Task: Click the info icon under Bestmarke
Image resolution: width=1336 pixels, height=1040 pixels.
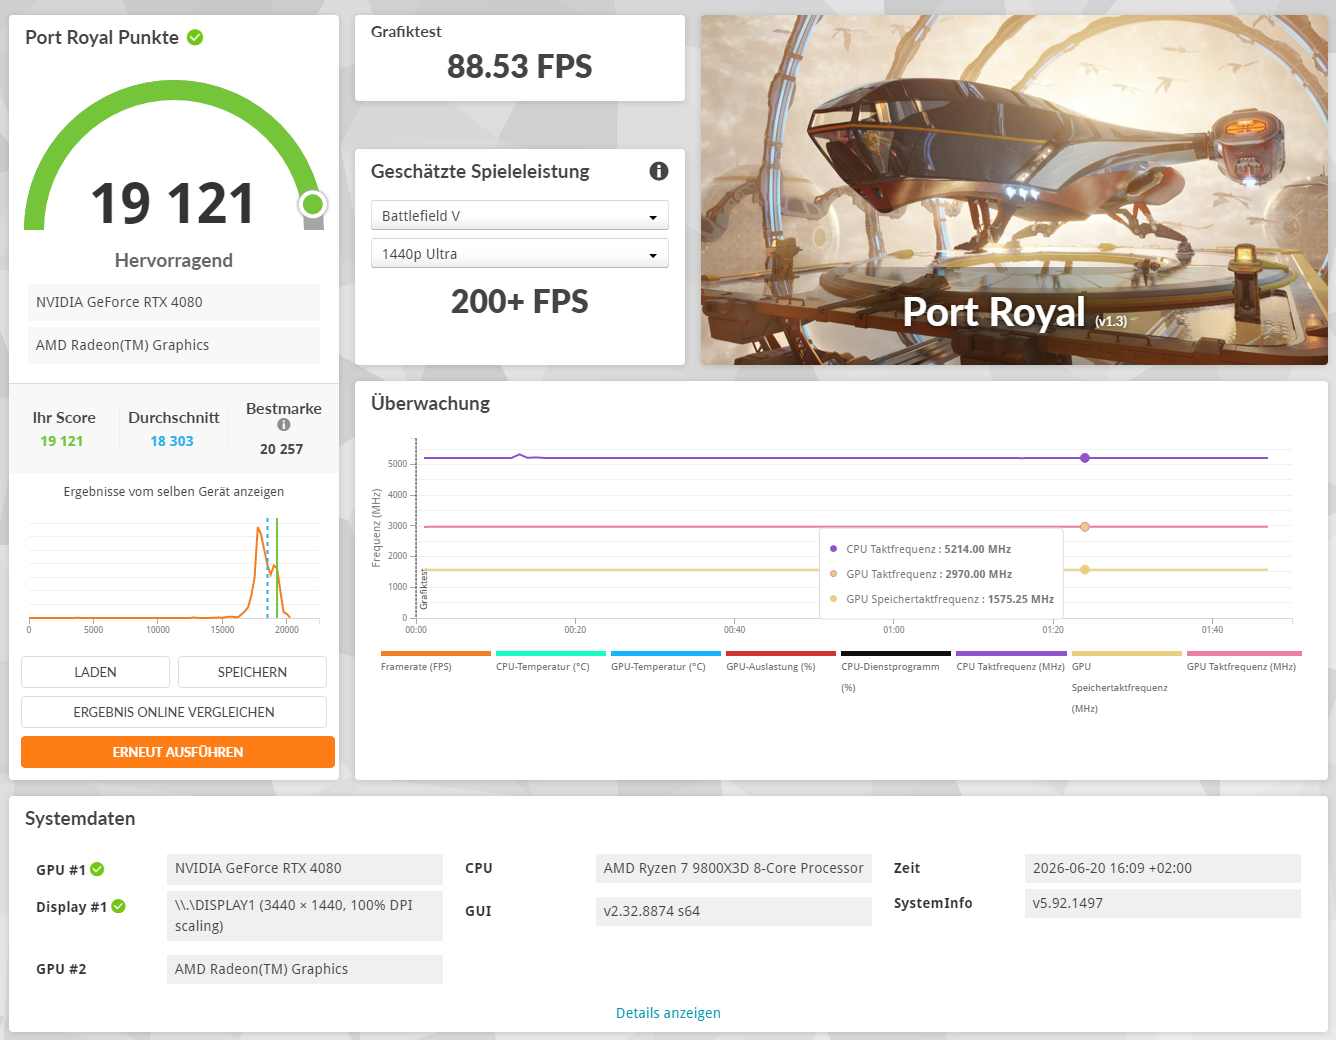Action: 284,425
